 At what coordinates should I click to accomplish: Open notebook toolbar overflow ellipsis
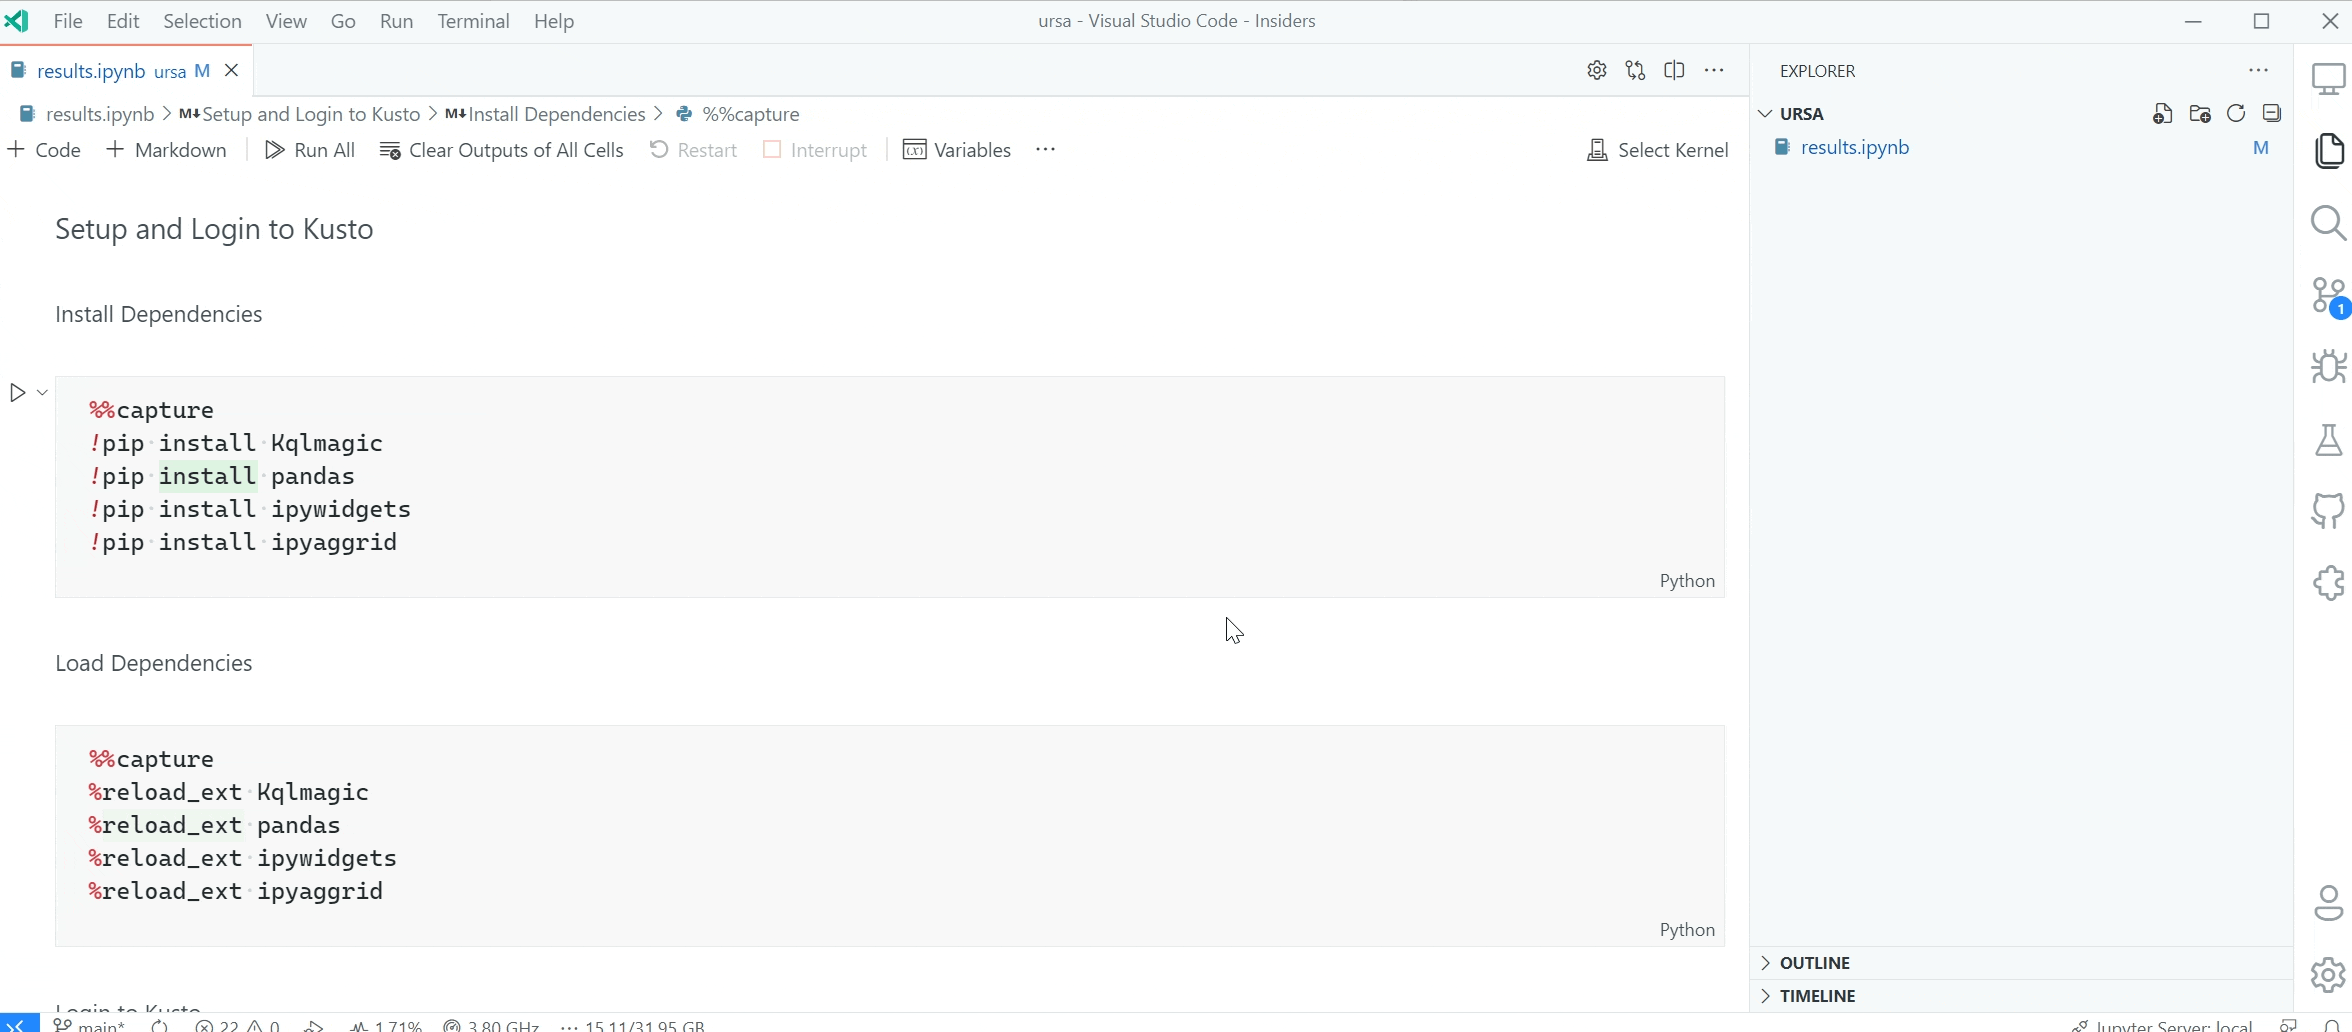point(1046,150)
